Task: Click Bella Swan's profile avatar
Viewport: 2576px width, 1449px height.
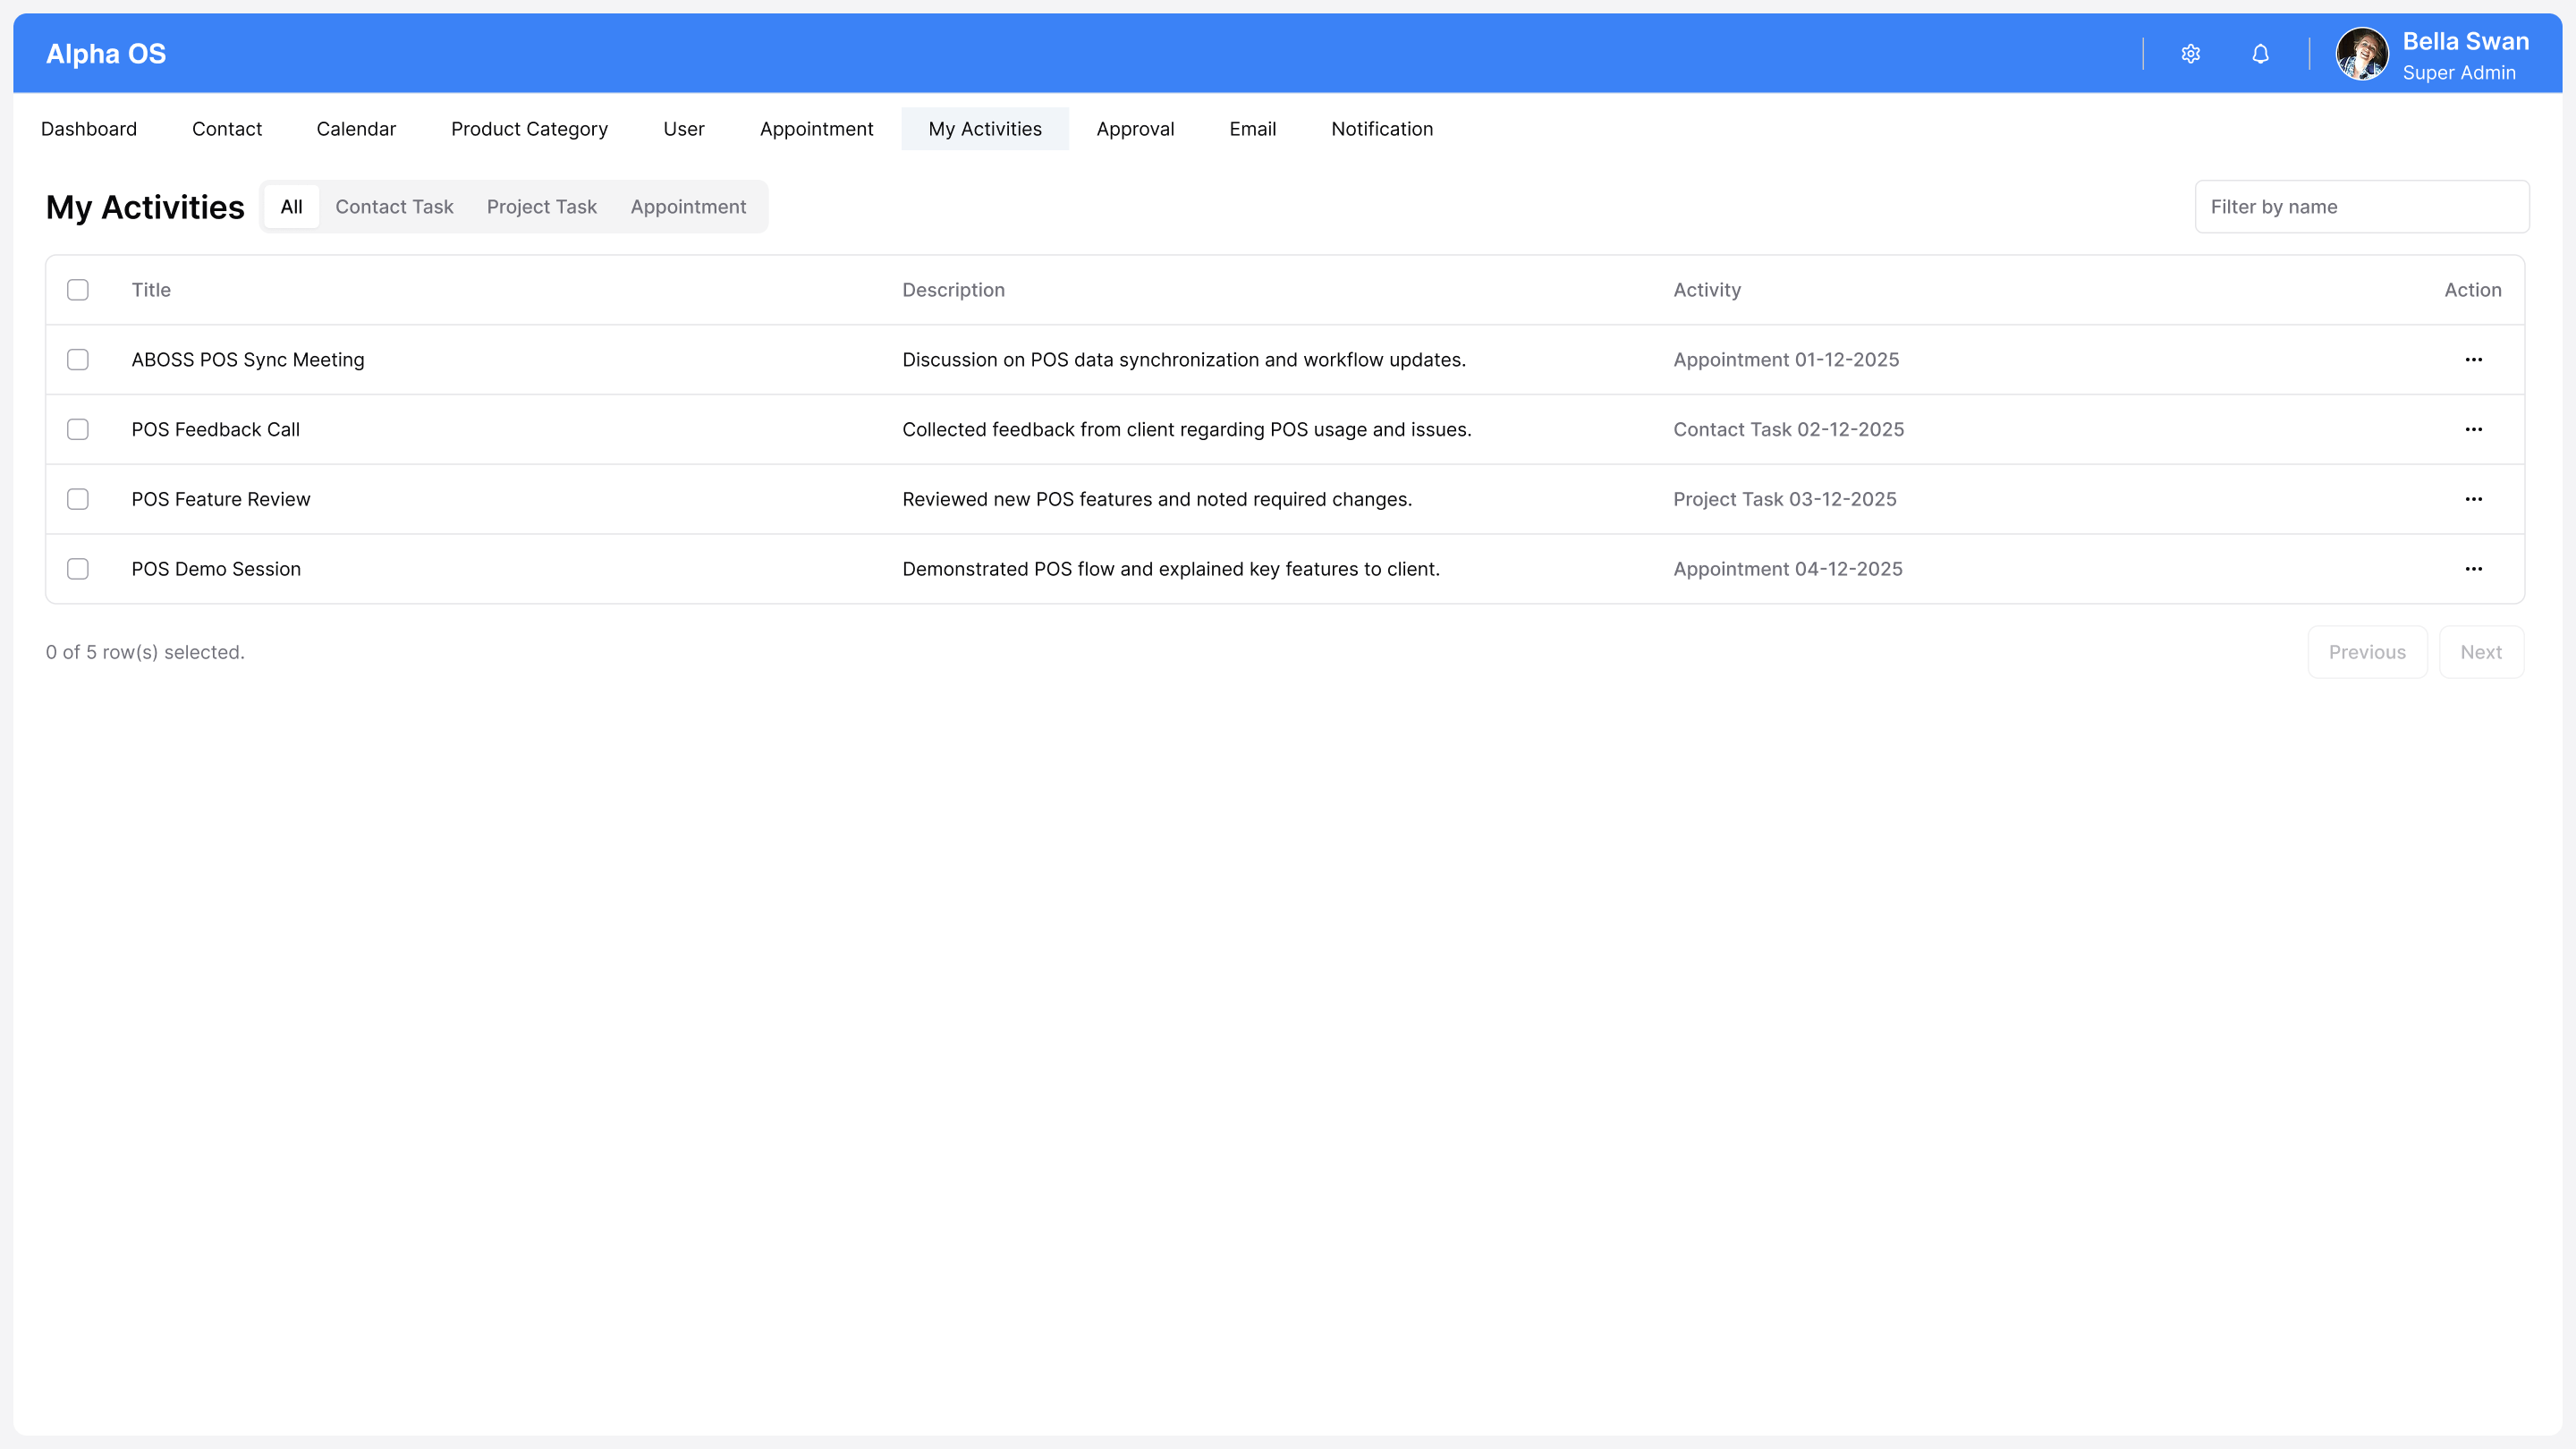Action: pyautogui.click(x=2361, y=54)
